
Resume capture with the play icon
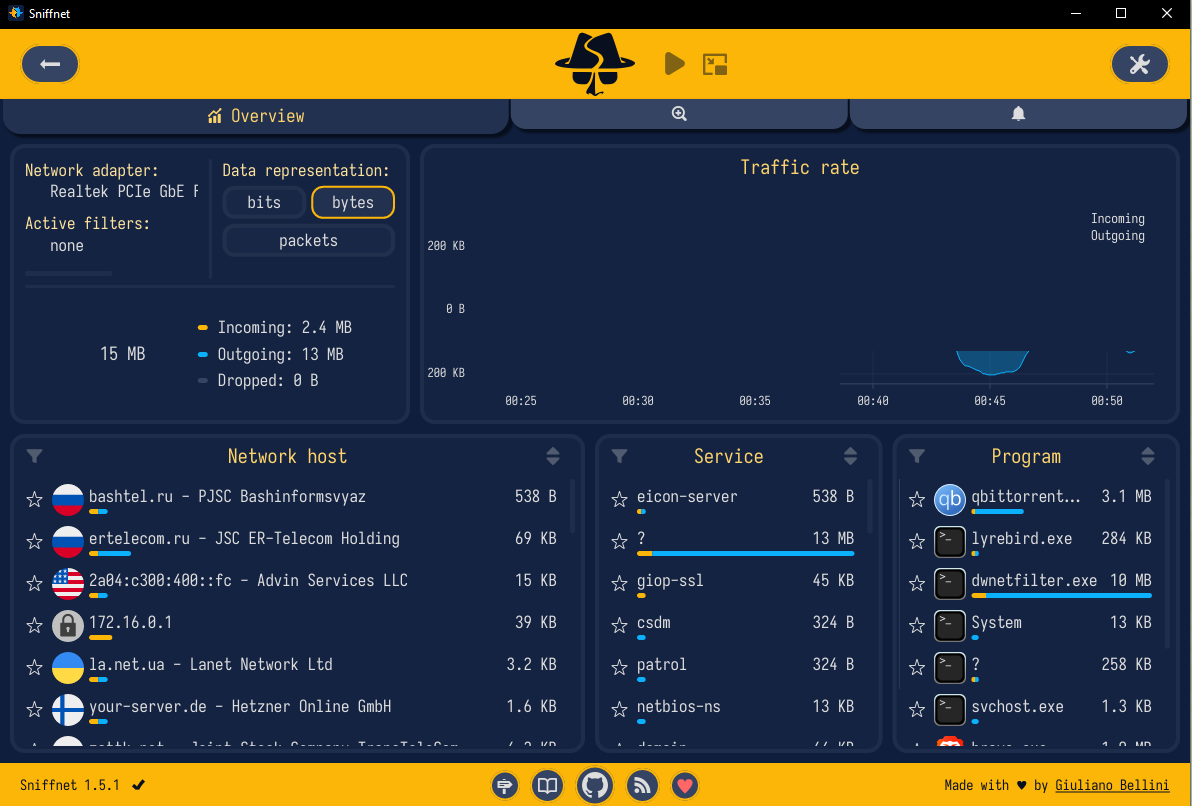point(674,64)
